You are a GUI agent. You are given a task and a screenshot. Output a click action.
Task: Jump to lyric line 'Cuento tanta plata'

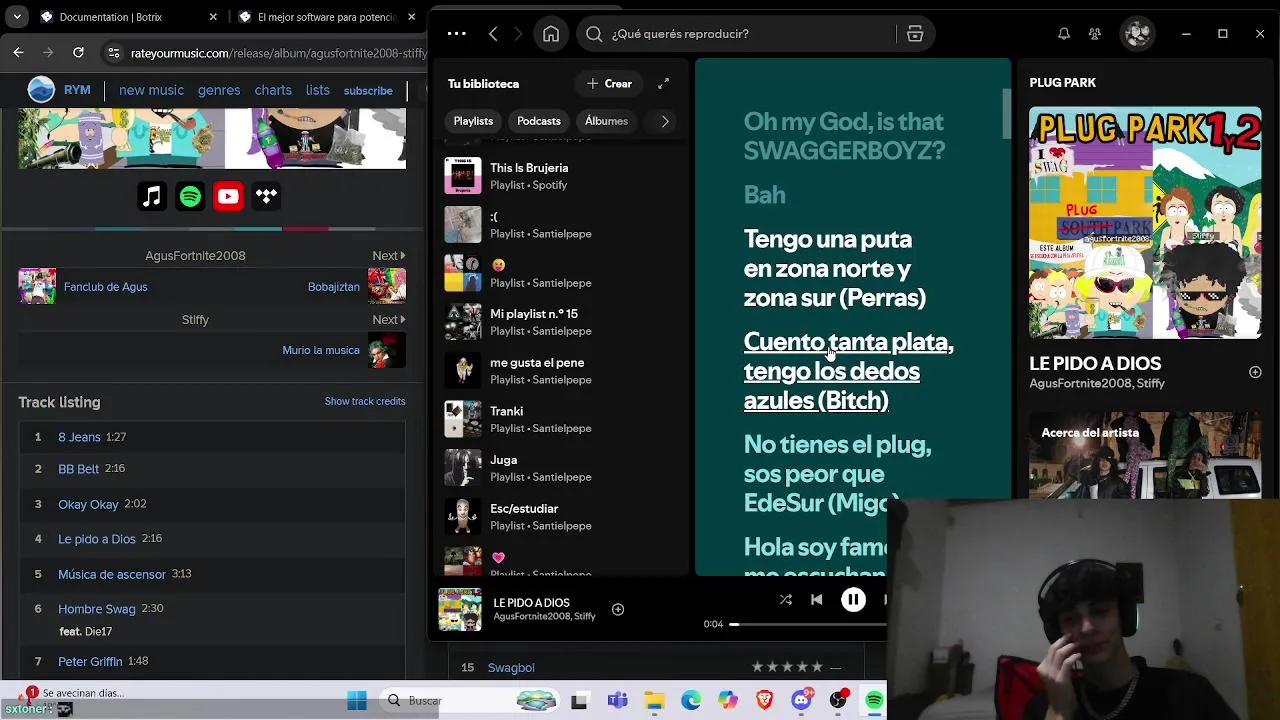[x=848, y=371]
